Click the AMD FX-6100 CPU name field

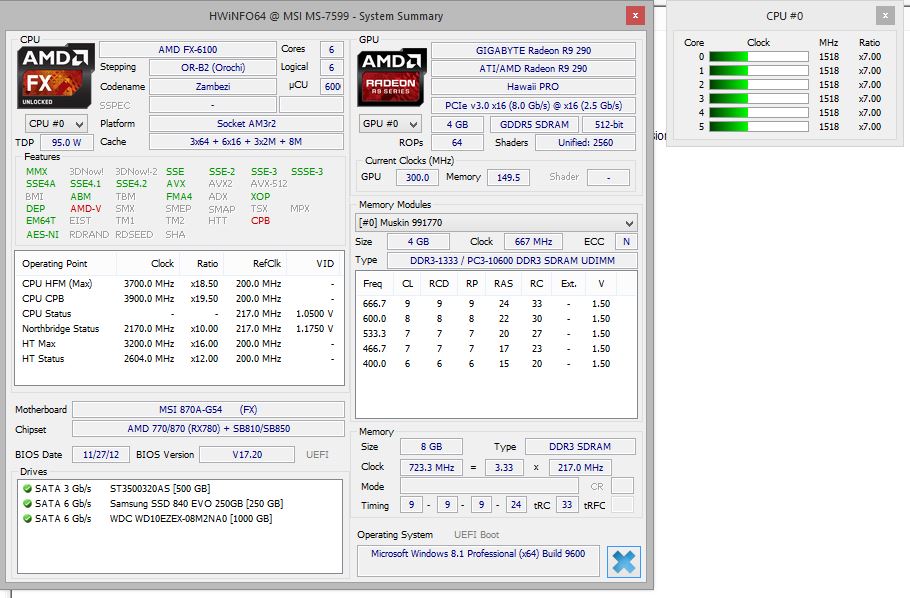pyautogui.click(x=187, y=49)
